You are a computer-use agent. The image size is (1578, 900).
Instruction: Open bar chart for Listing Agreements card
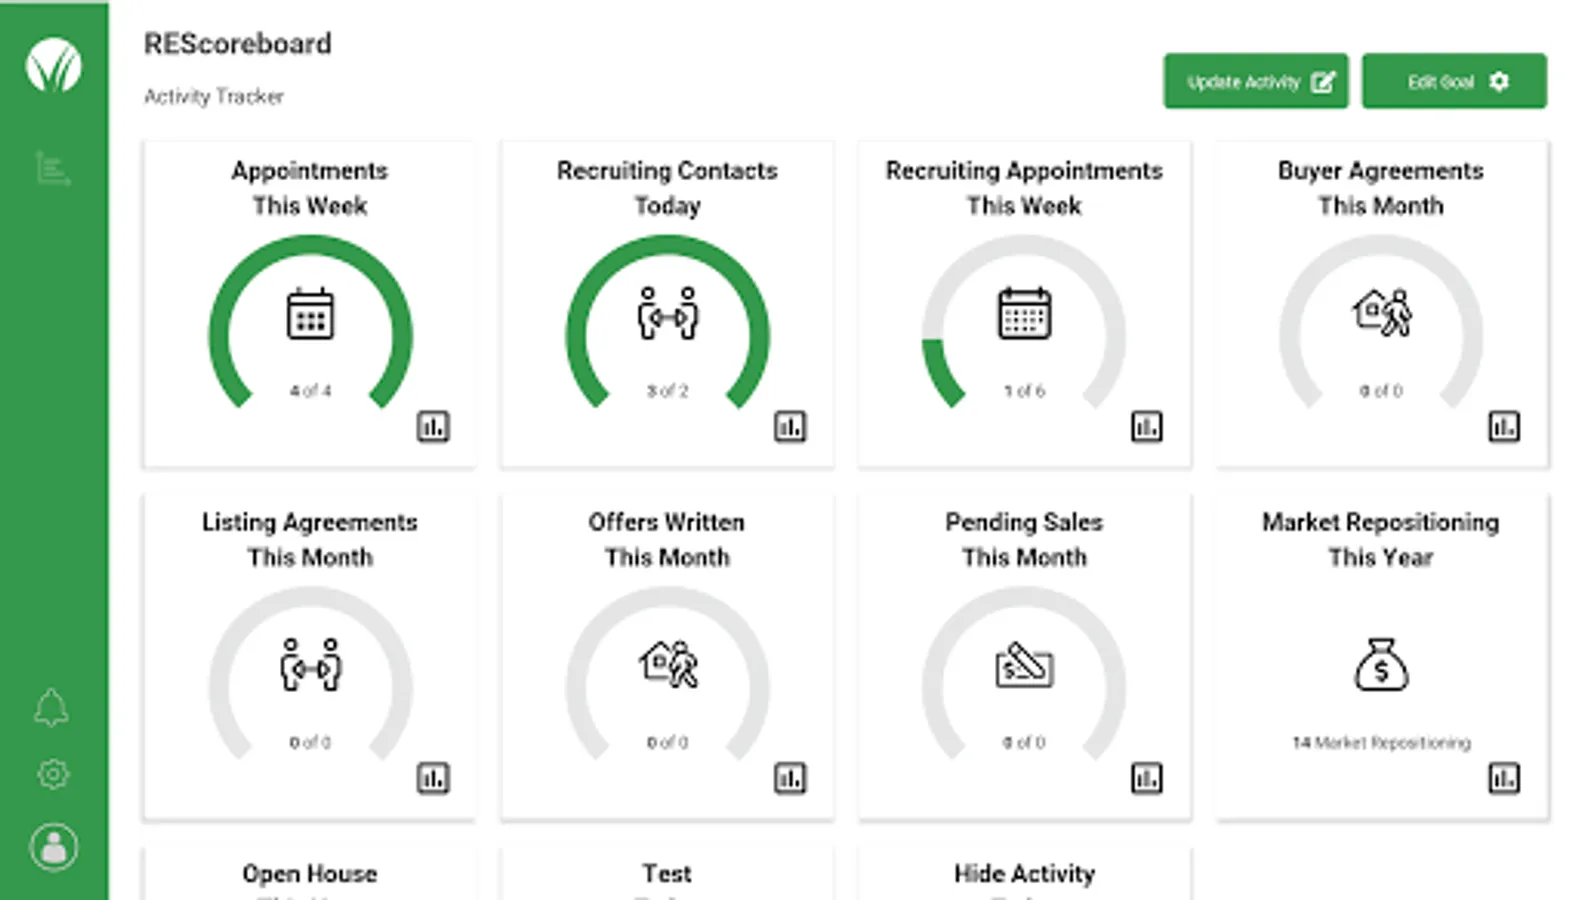[x=433, y=778]
